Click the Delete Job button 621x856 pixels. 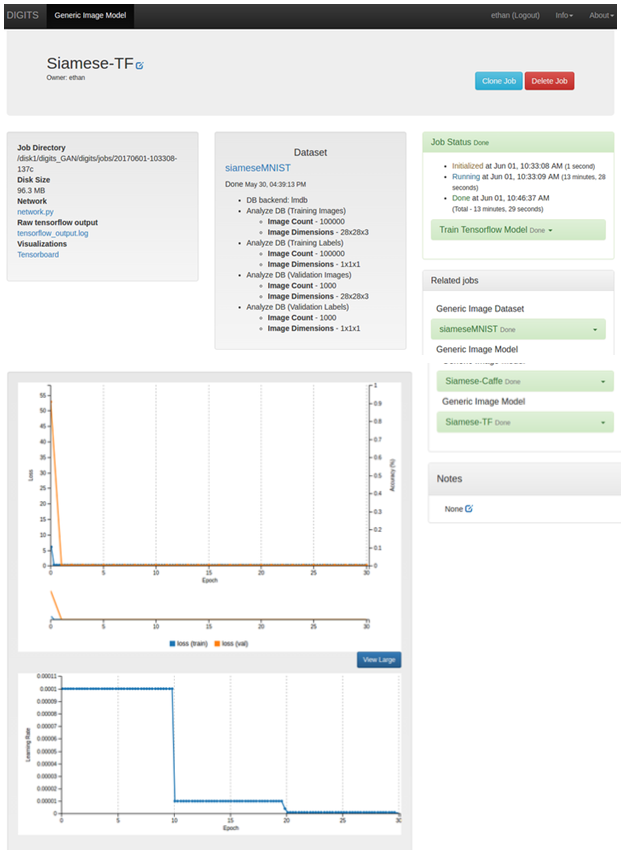549,81
